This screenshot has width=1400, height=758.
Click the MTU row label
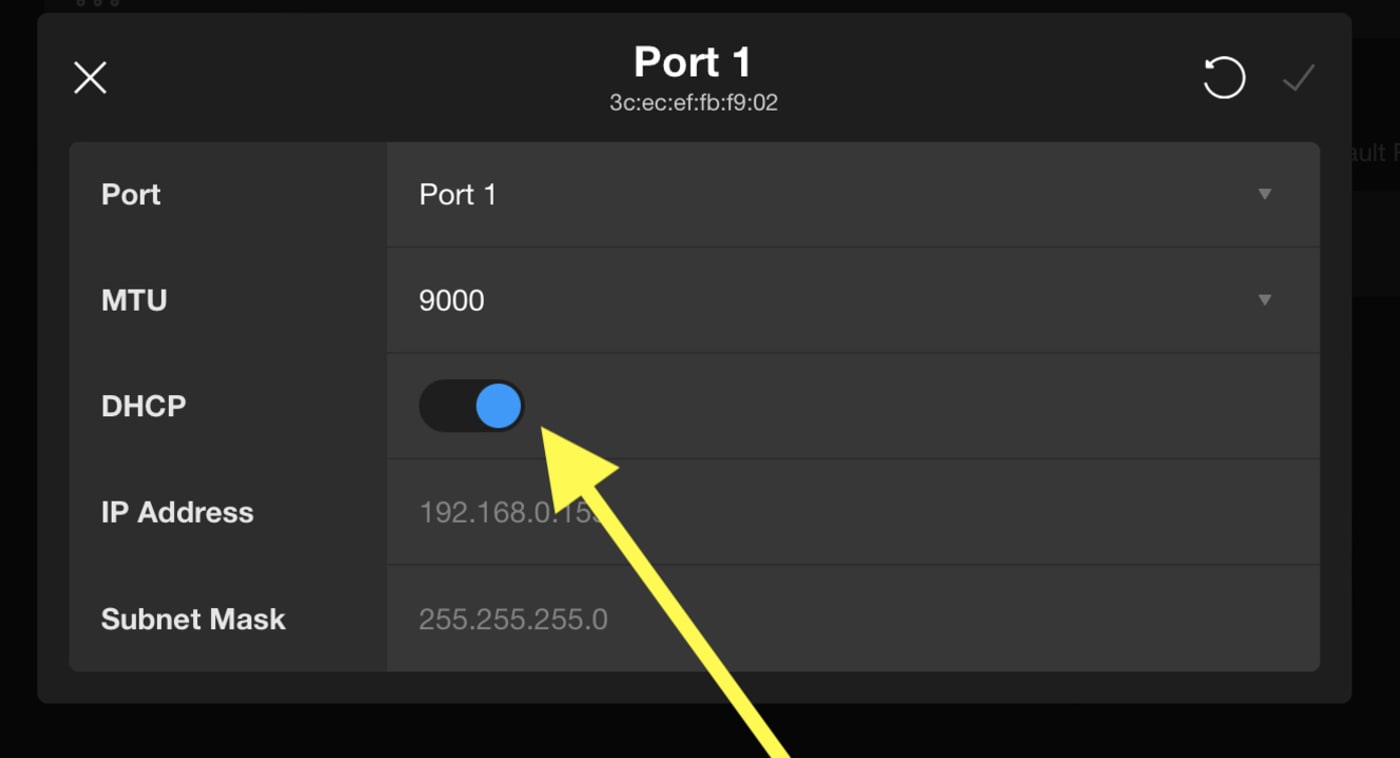(134, 300)
